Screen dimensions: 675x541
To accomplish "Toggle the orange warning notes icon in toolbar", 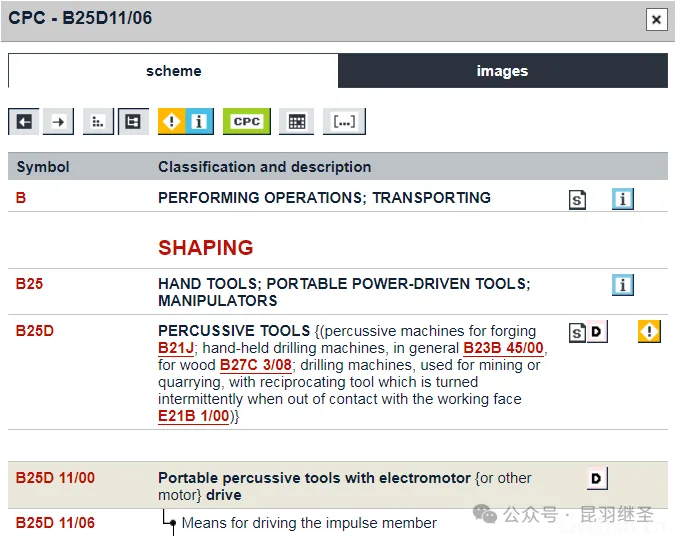I will [x=172, y=121].
